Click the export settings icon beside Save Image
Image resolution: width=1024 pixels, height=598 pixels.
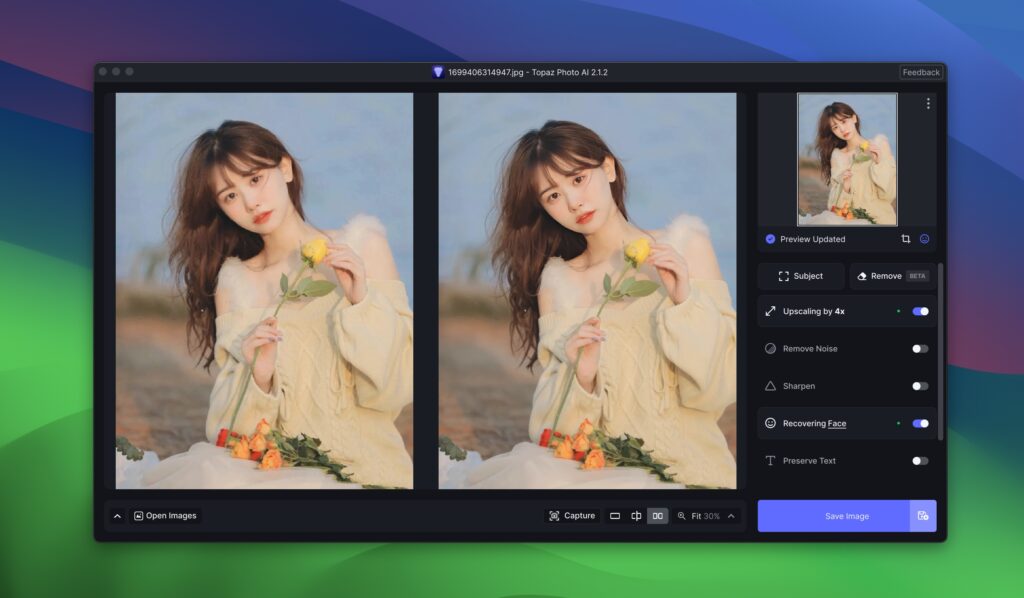tap(925, 515)
